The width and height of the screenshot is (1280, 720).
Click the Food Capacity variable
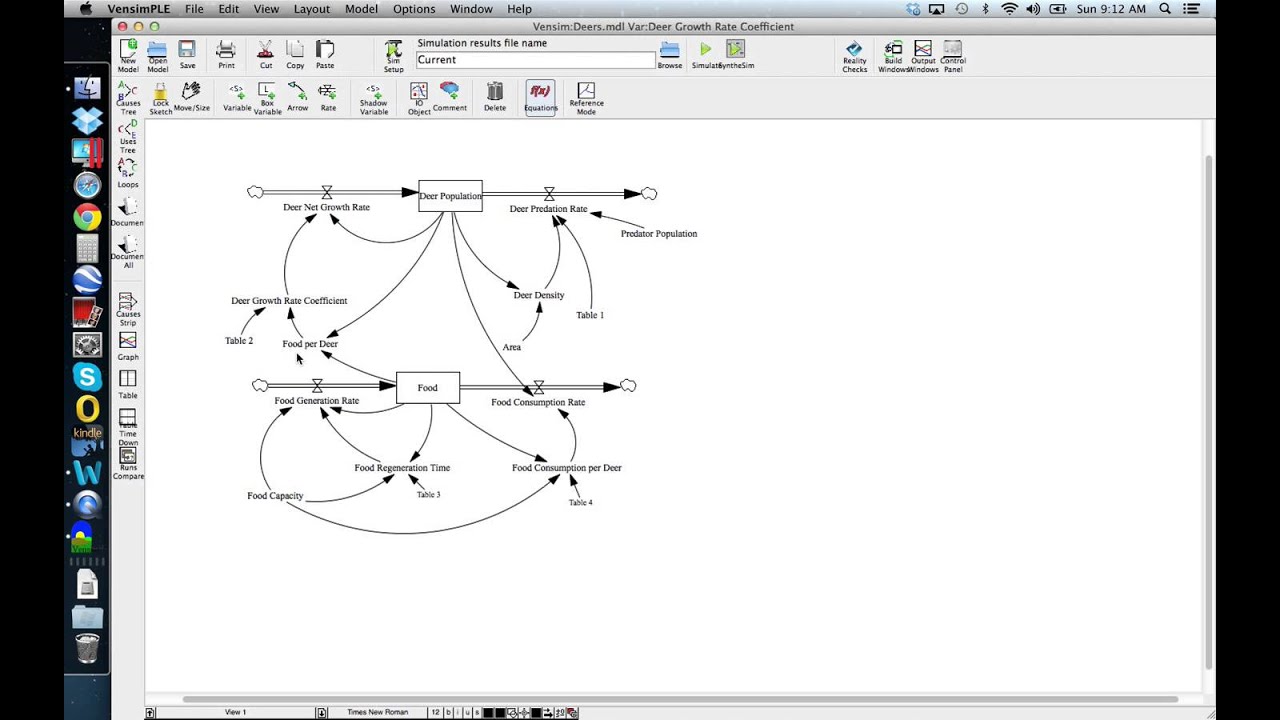(x=275, y=495)
